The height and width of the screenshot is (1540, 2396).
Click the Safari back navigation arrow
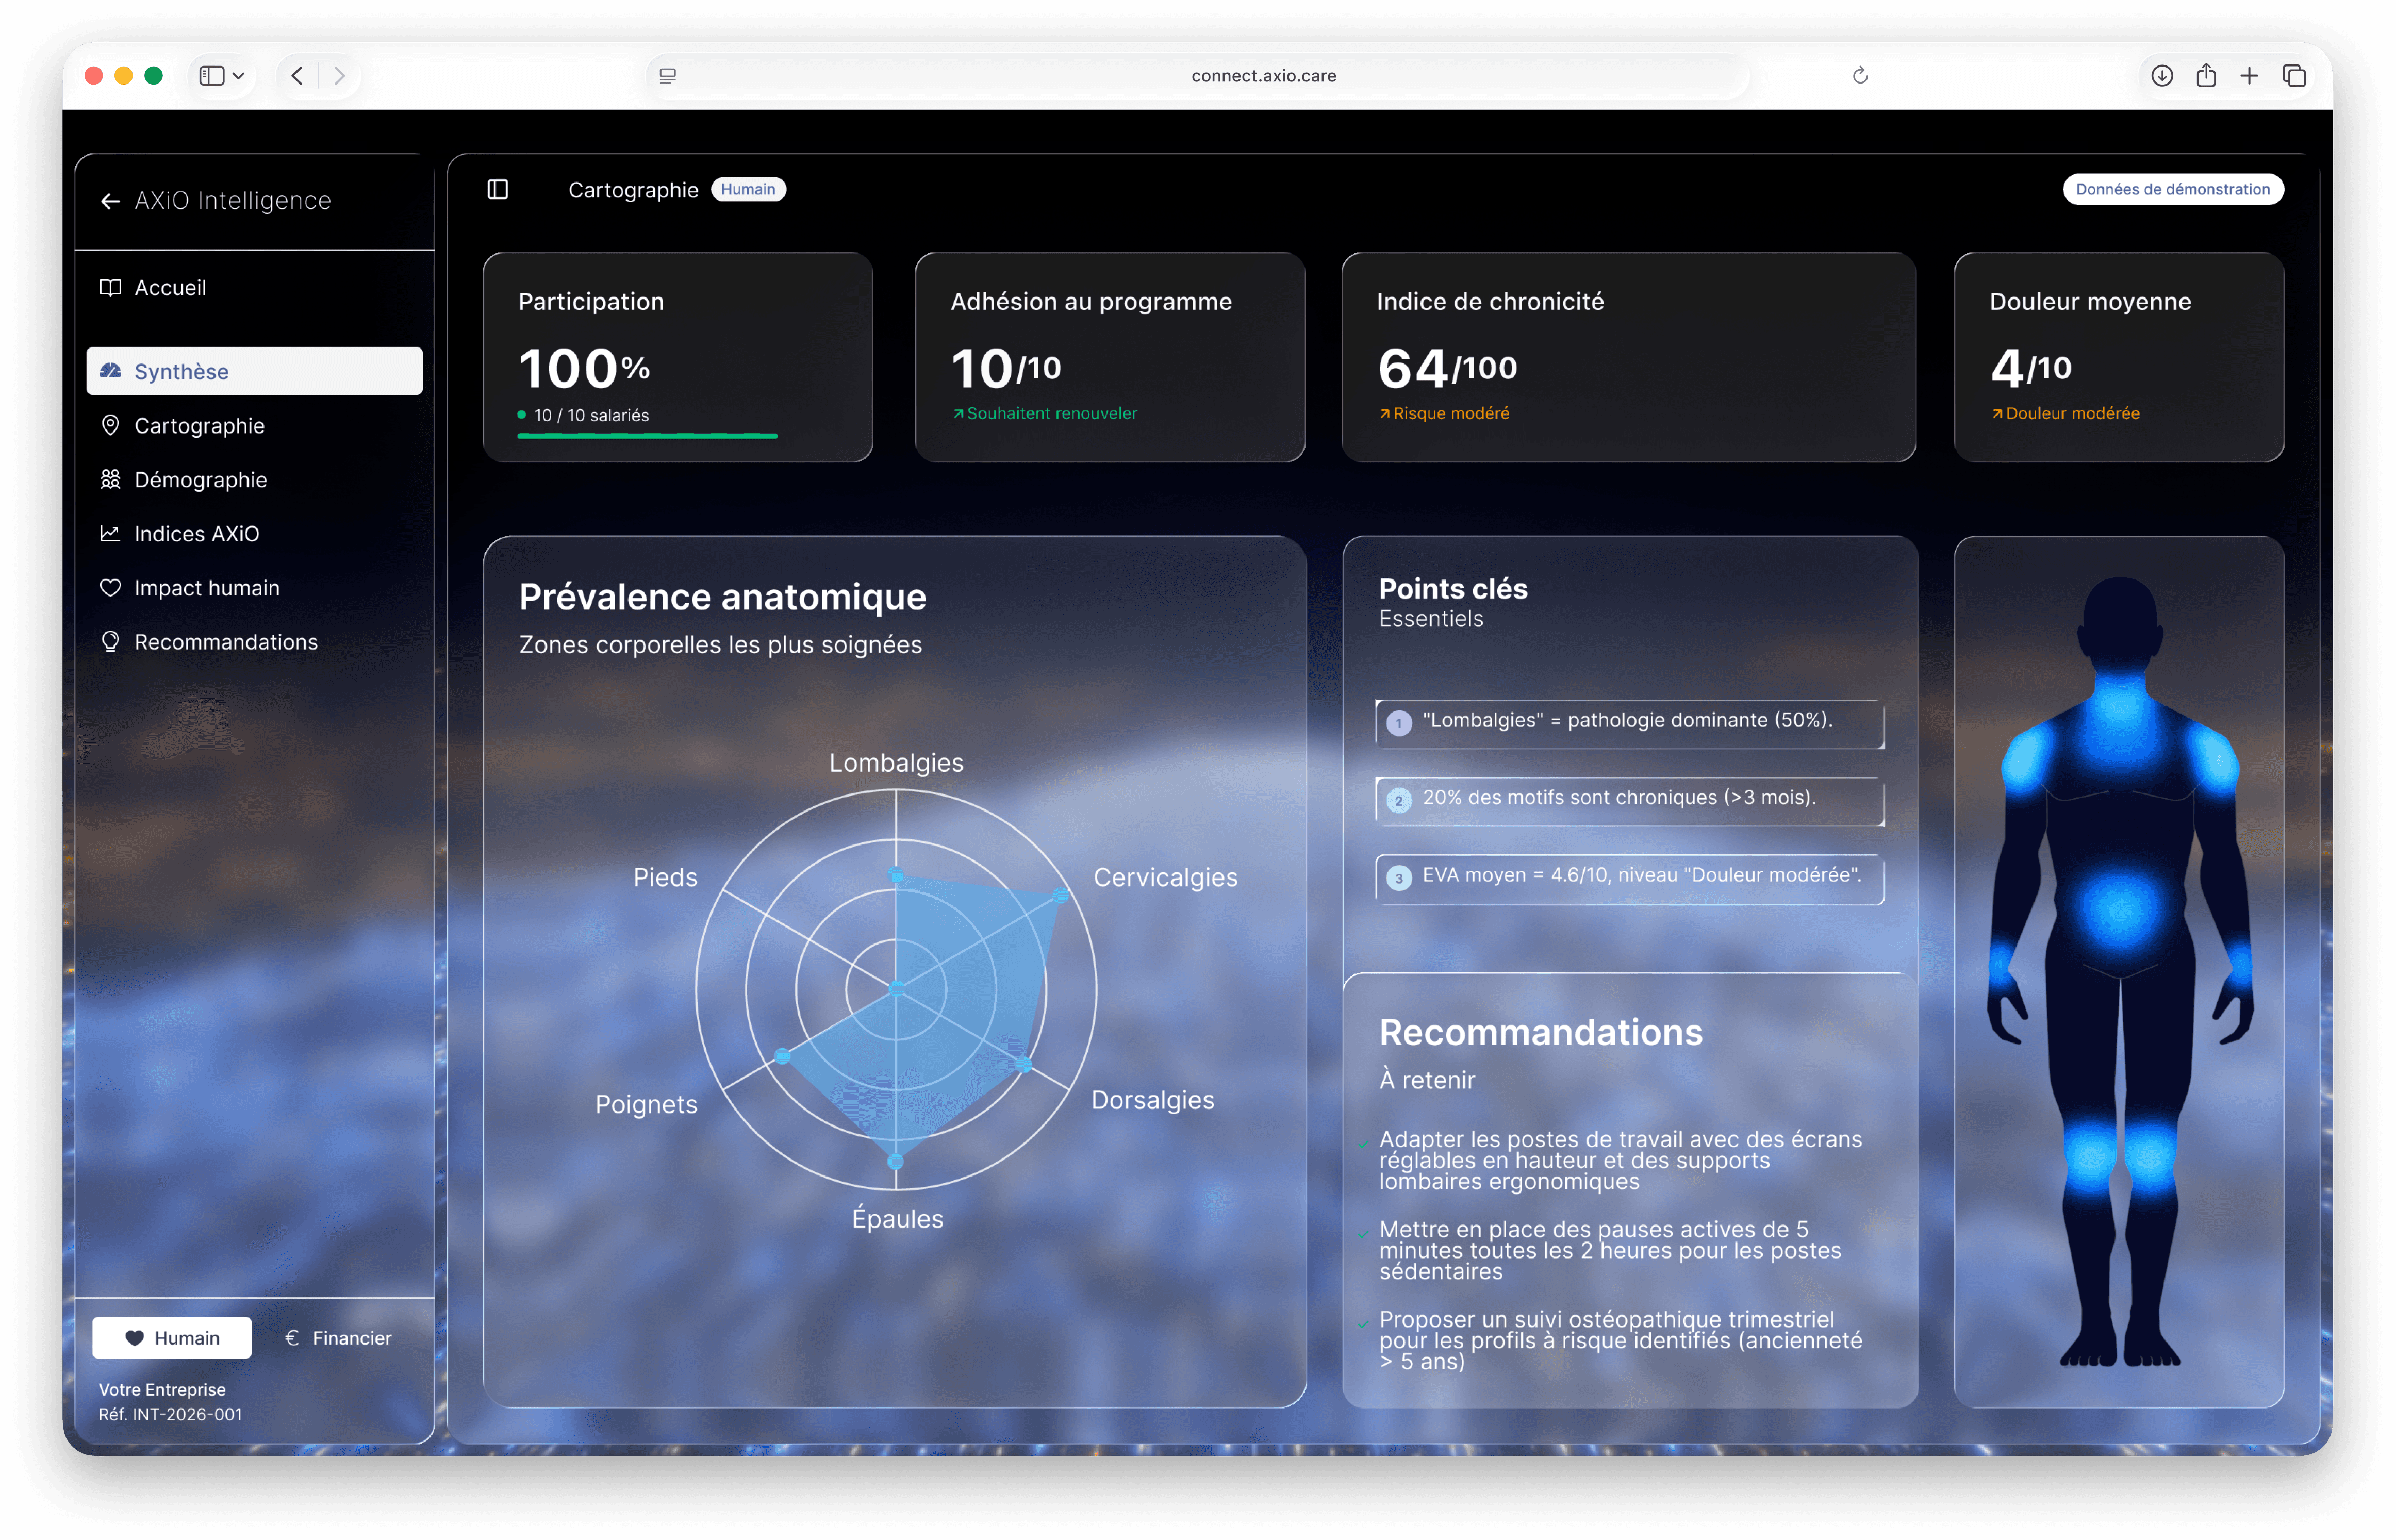tap(297, 76)
